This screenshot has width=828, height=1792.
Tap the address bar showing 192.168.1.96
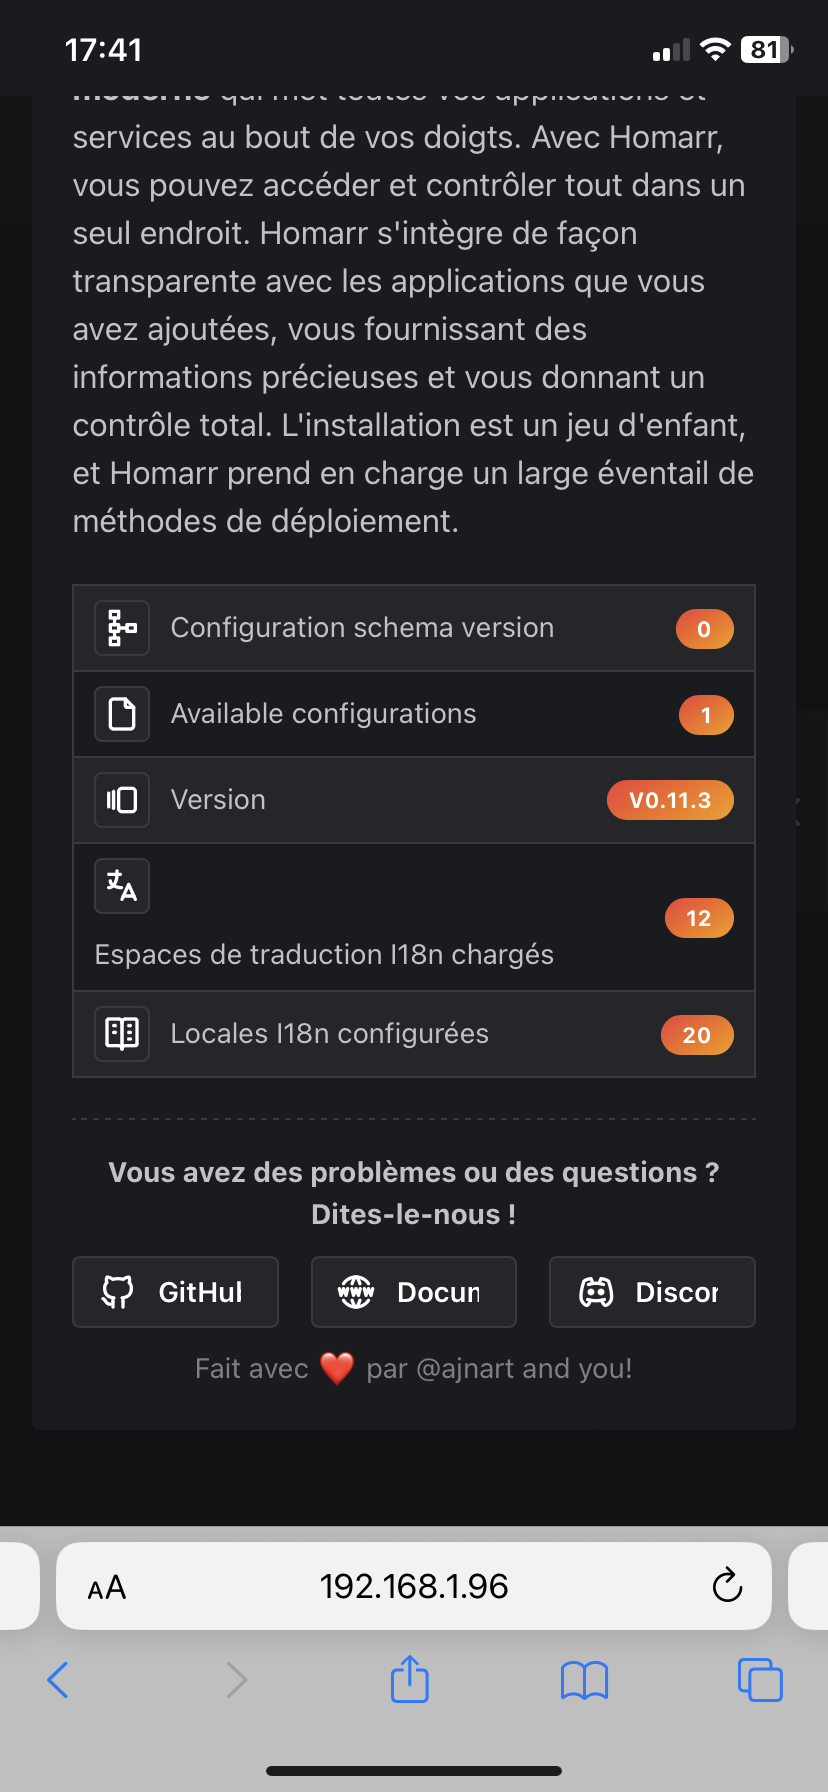414,1586
